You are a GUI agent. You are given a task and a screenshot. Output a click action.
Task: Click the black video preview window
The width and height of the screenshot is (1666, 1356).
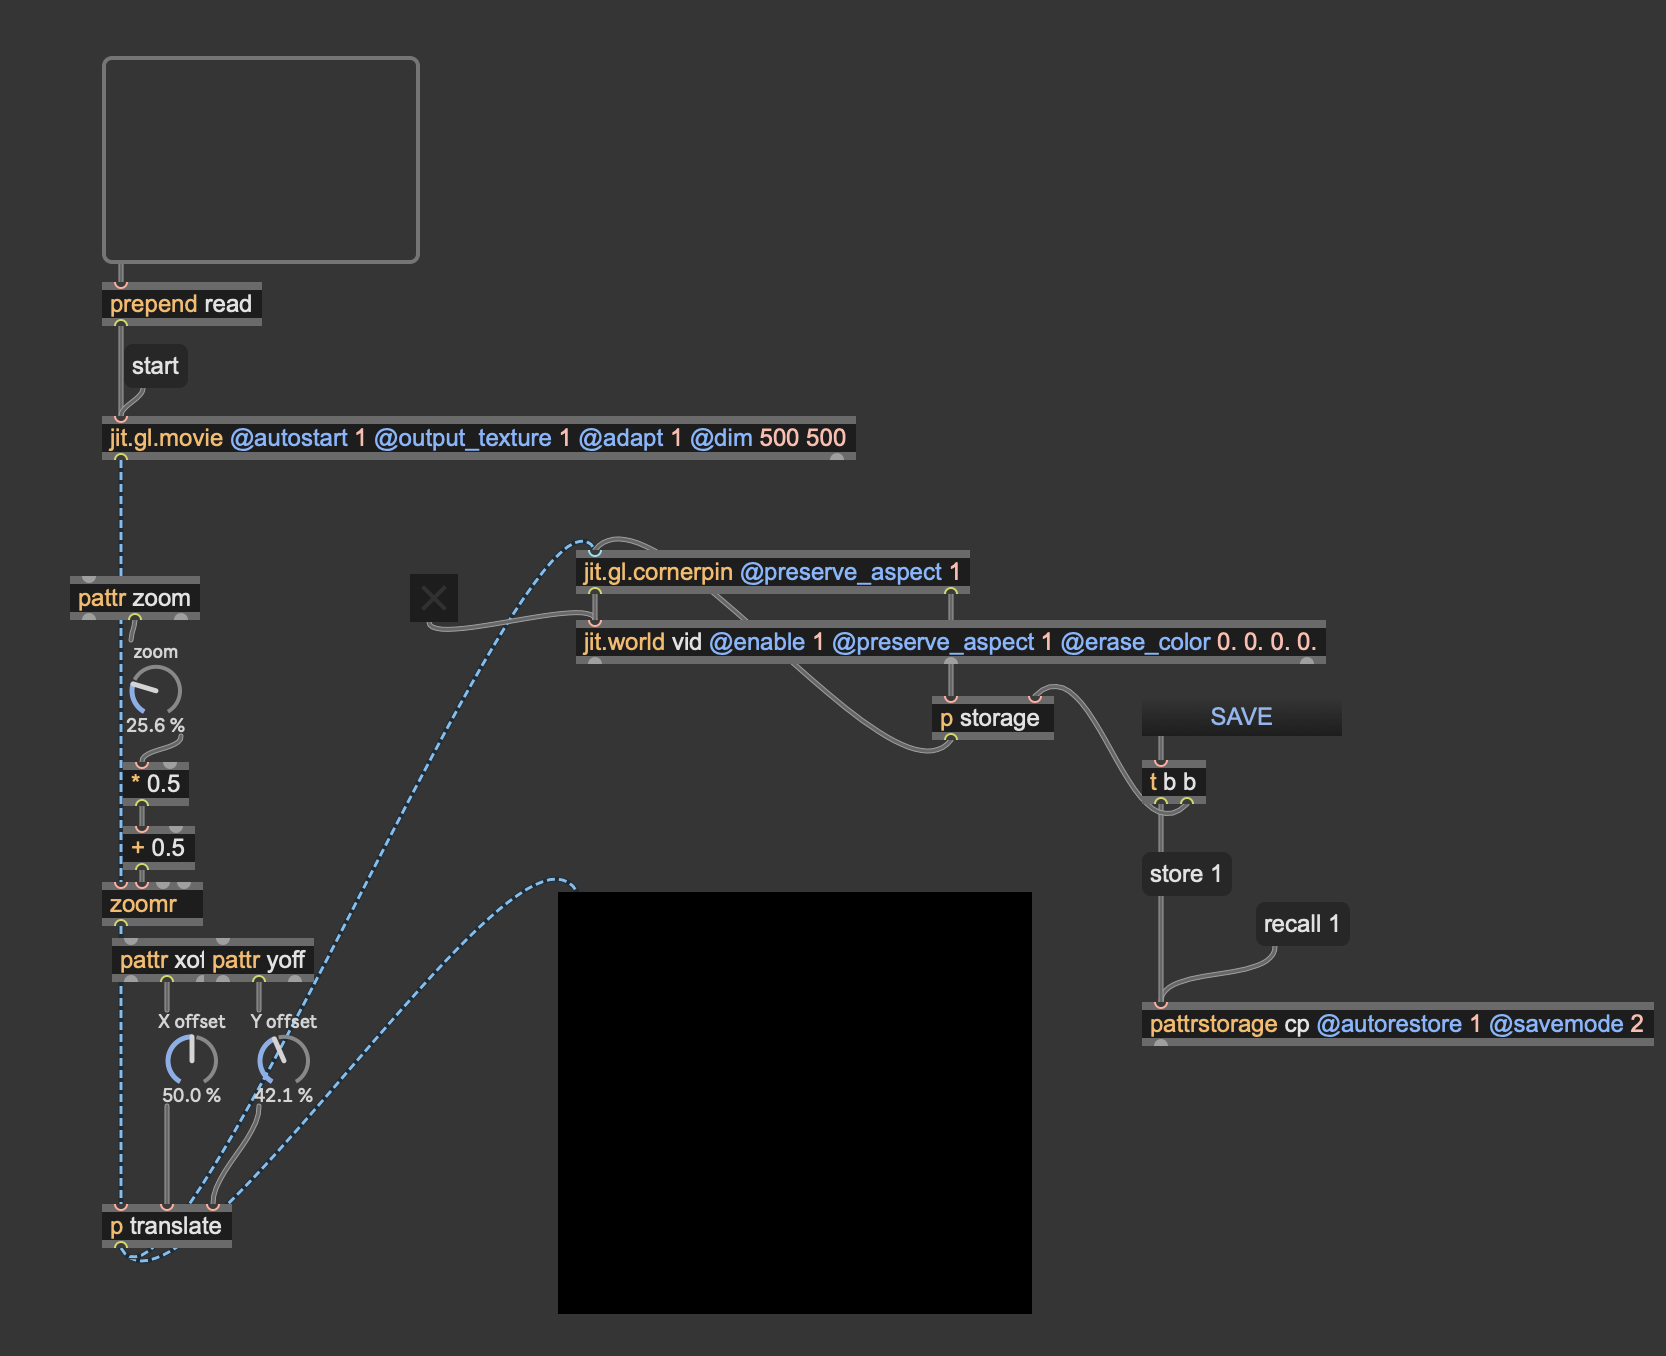[794, 1102]
